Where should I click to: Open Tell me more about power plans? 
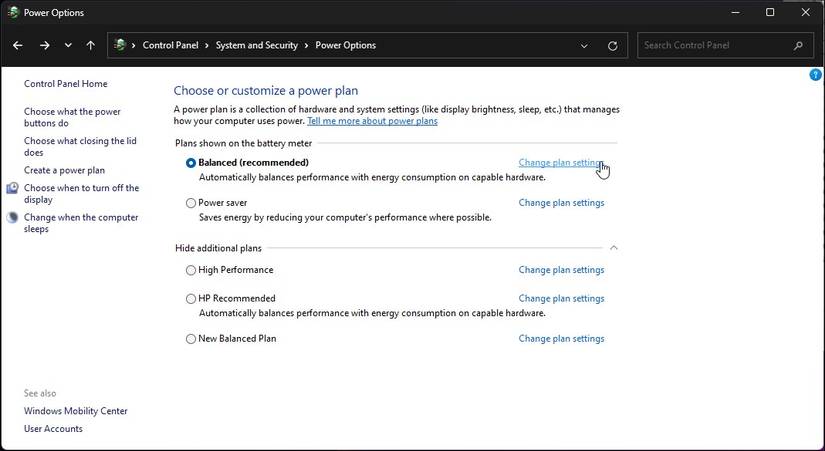[x=372, y=121]
